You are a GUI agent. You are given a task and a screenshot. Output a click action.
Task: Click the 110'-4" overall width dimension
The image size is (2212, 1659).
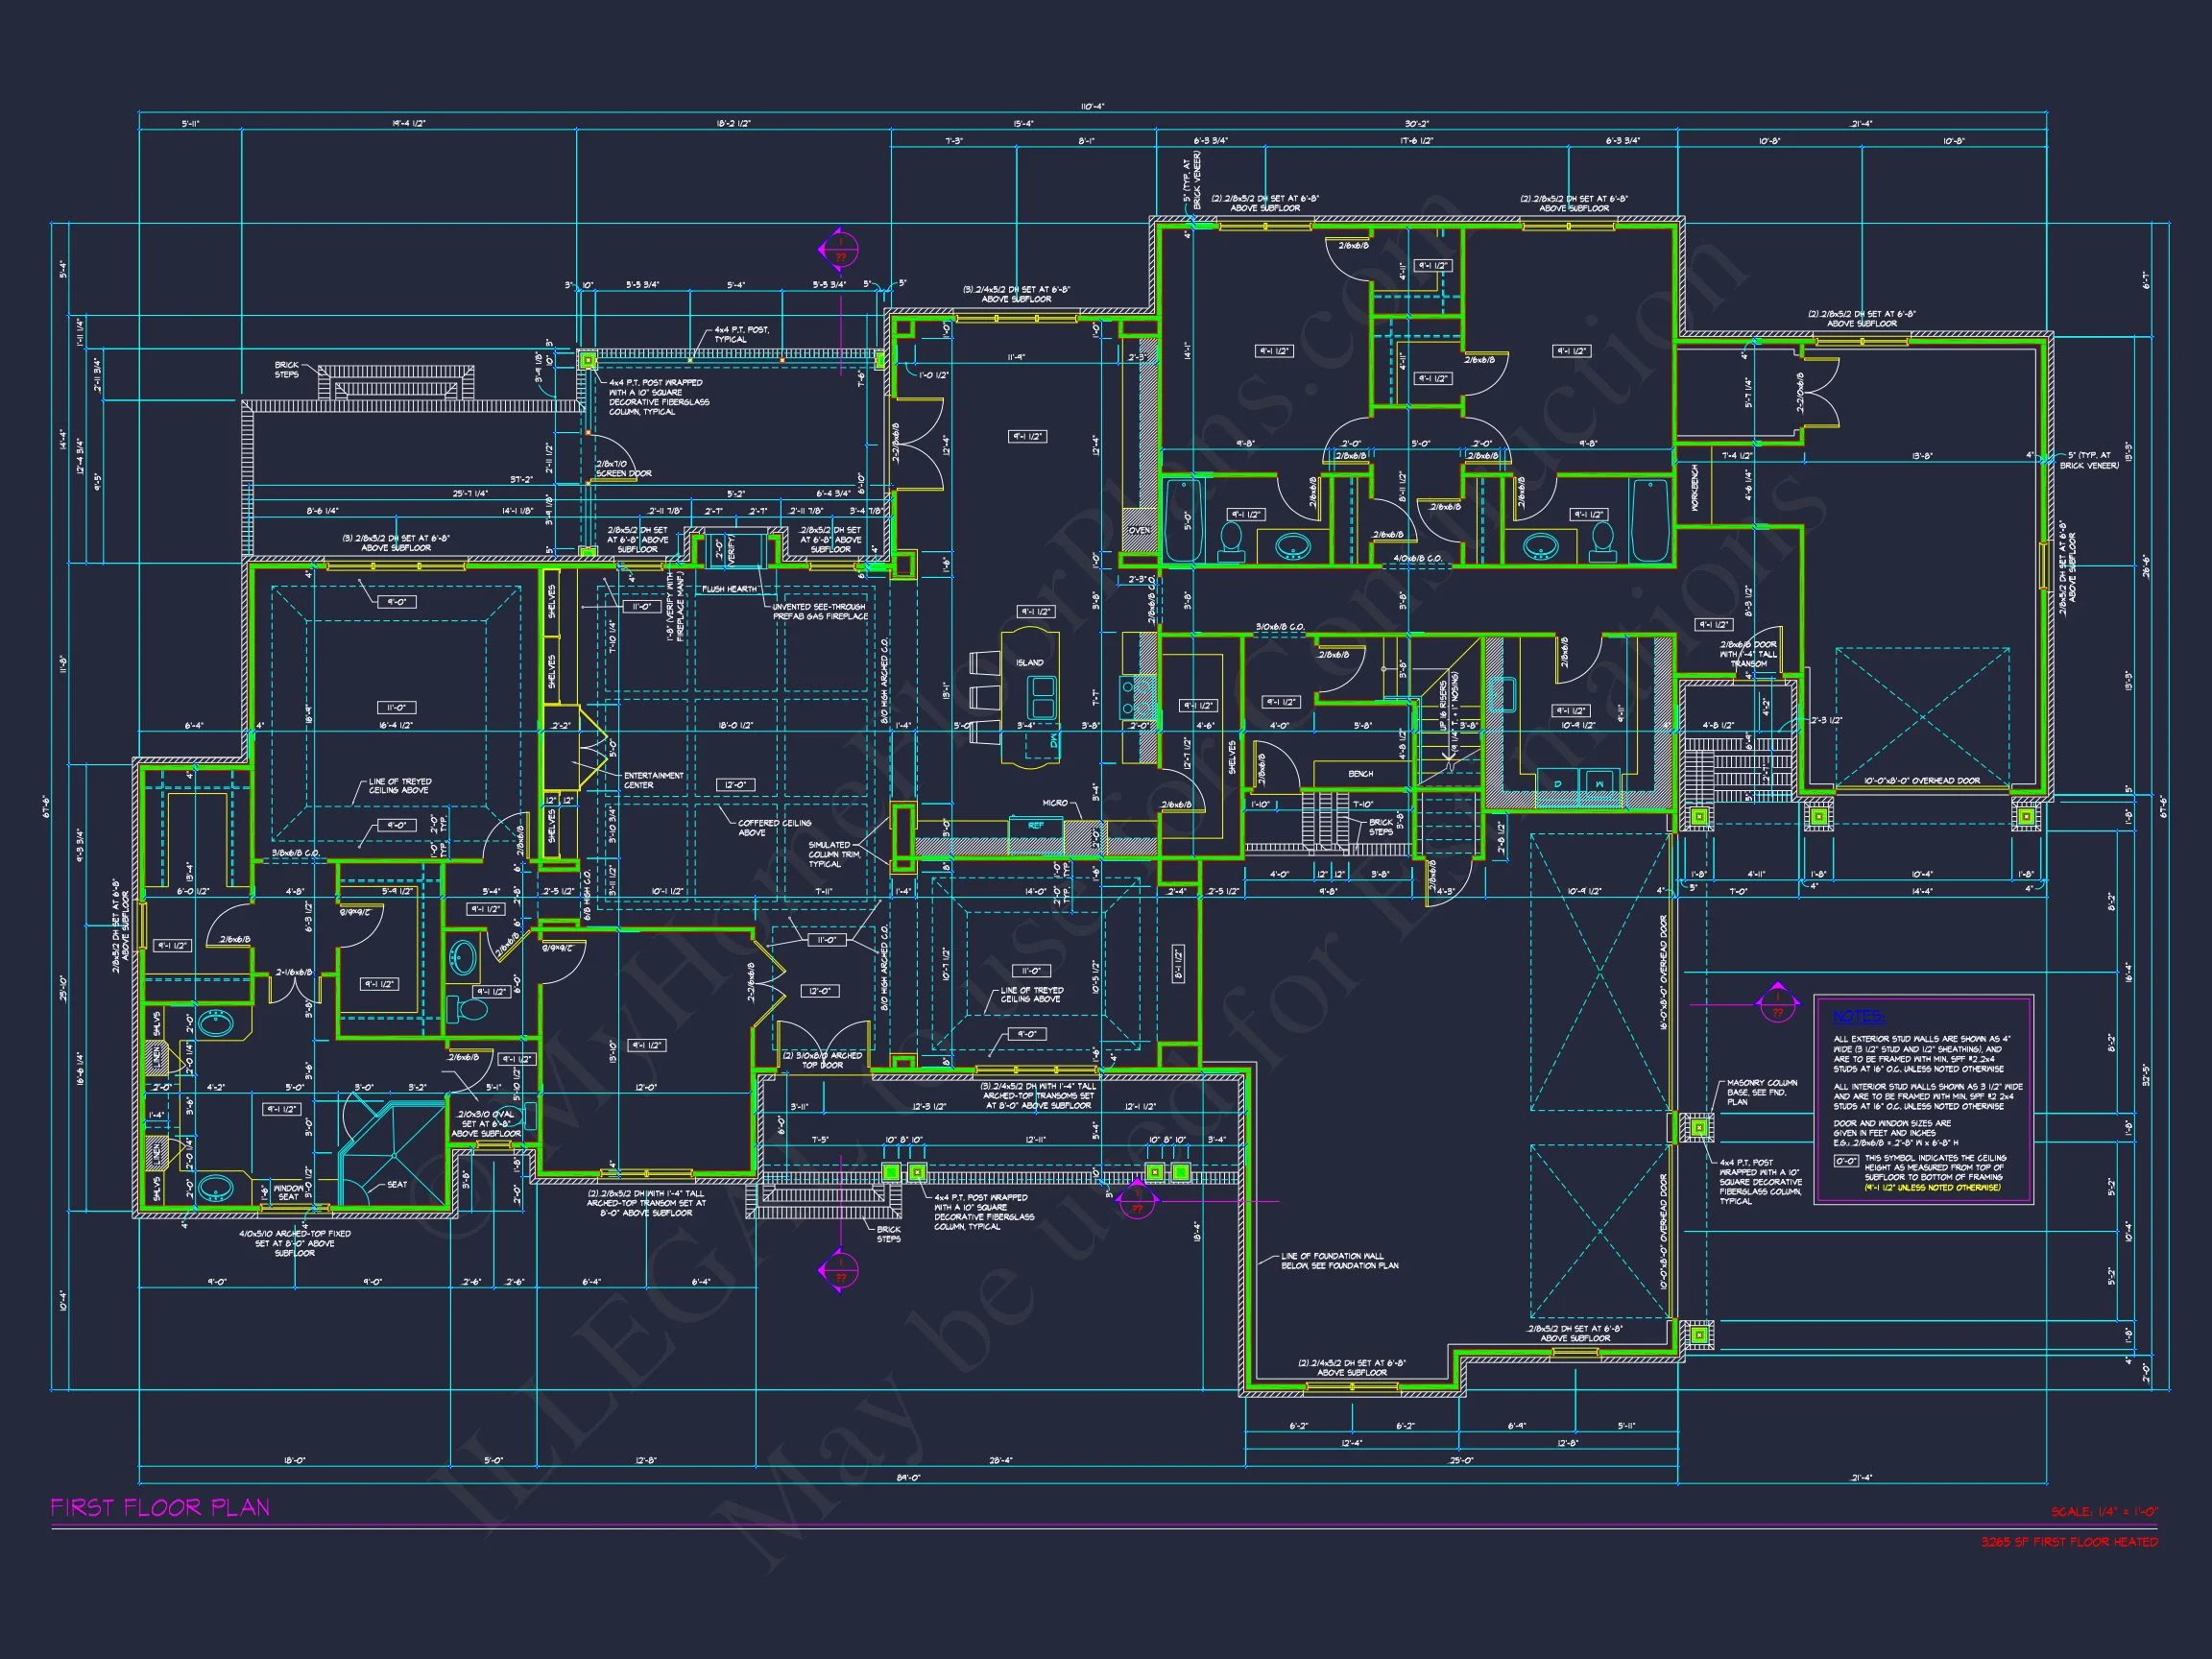pyautogui.click(x=1092, y=106)
